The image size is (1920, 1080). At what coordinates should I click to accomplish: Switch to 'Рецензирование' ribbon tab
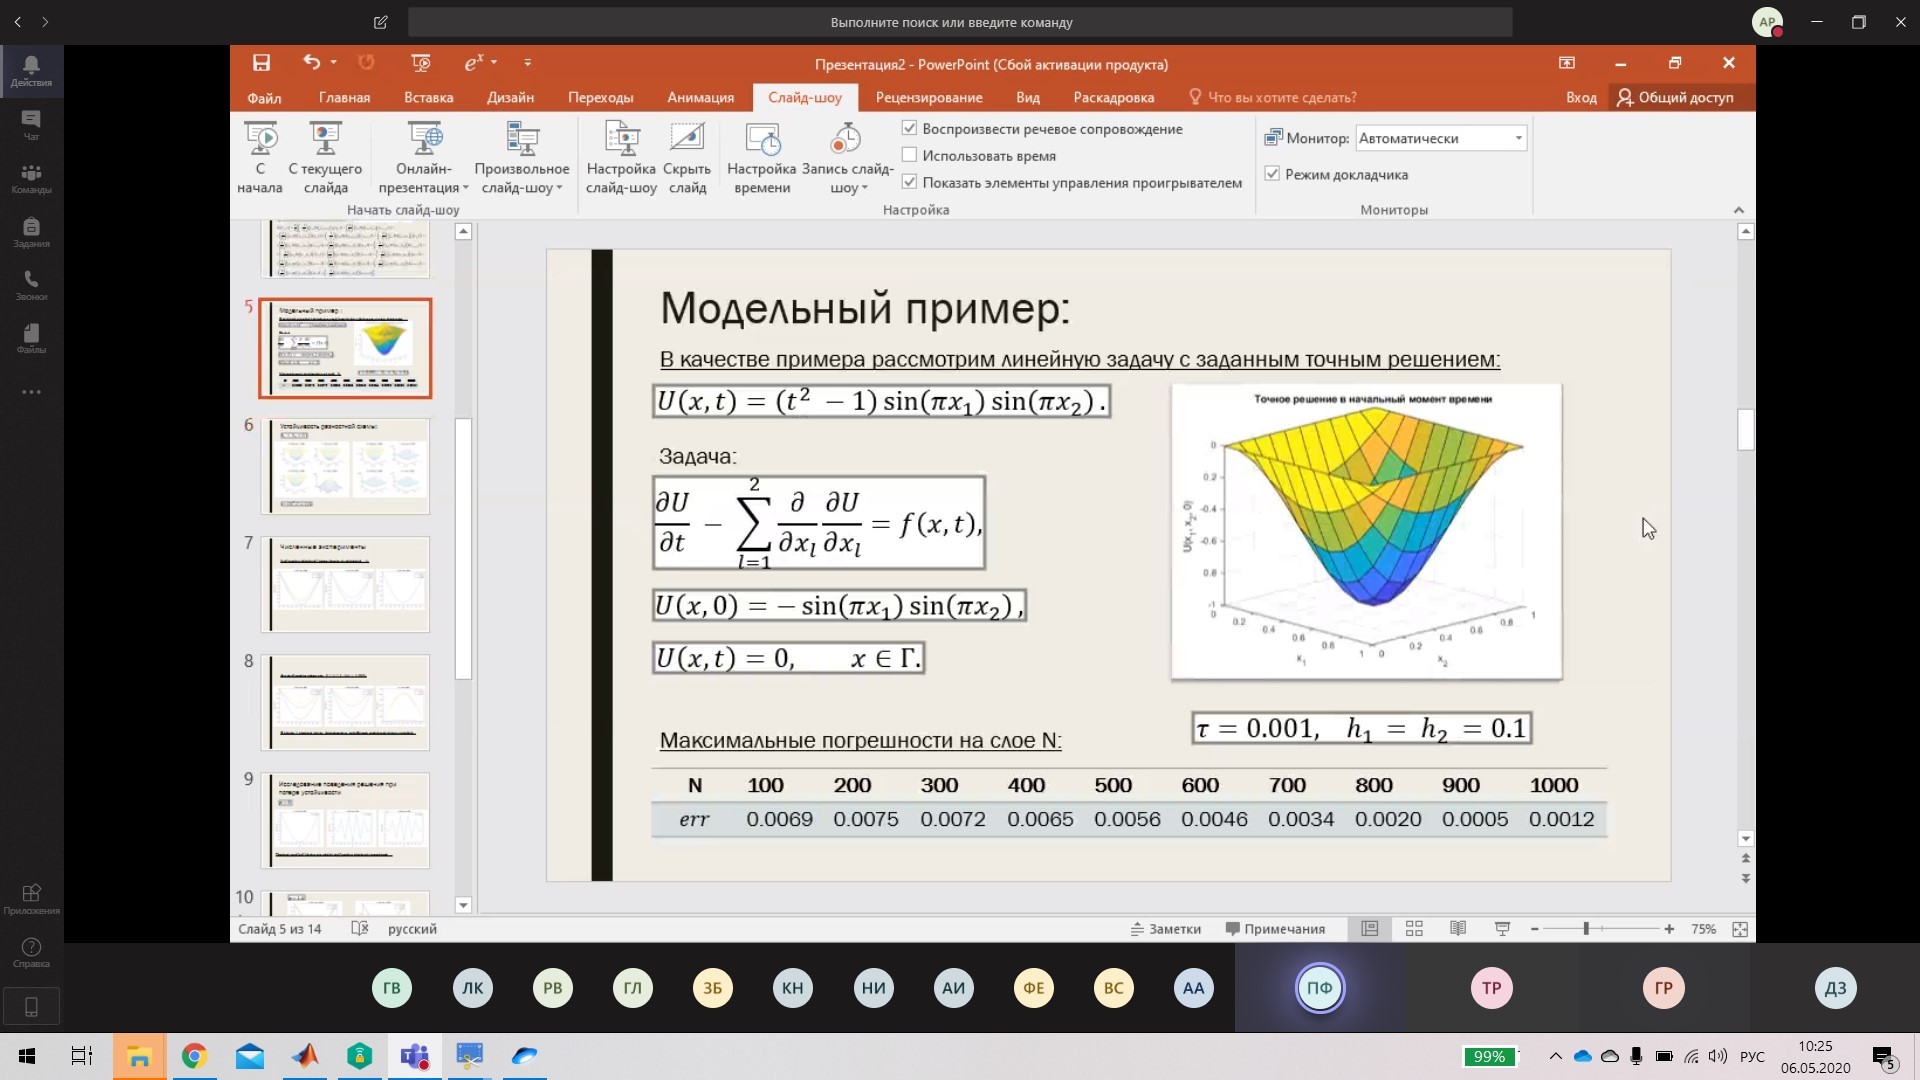(x=929, y=97)
